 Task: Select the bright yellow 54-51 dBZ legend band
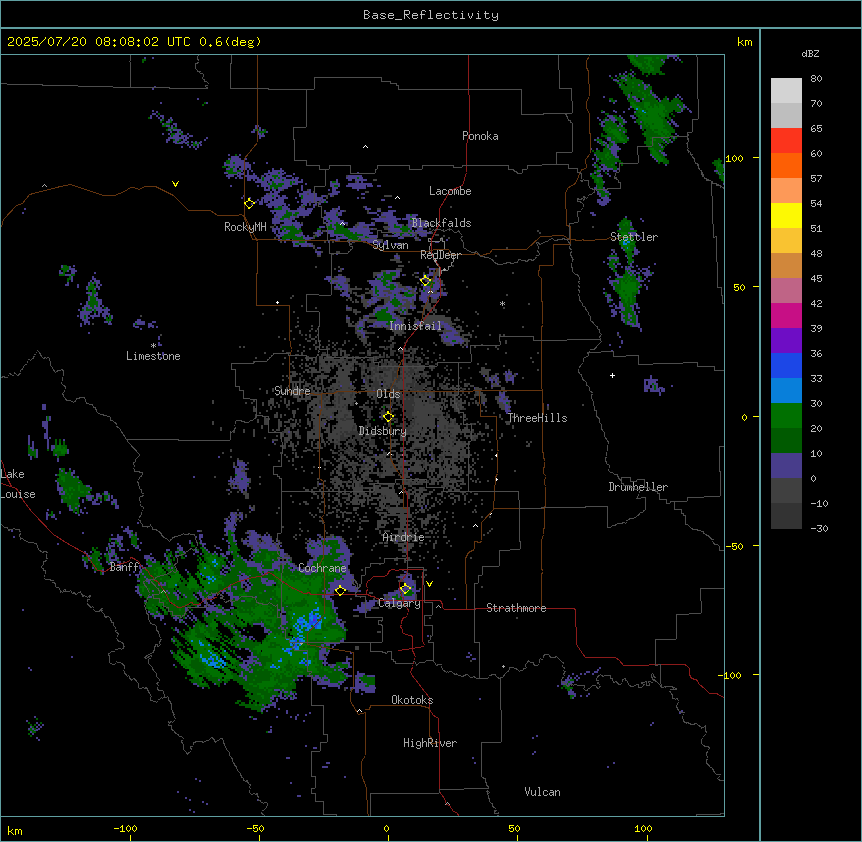pyautogui.click(x=786, y=215)
